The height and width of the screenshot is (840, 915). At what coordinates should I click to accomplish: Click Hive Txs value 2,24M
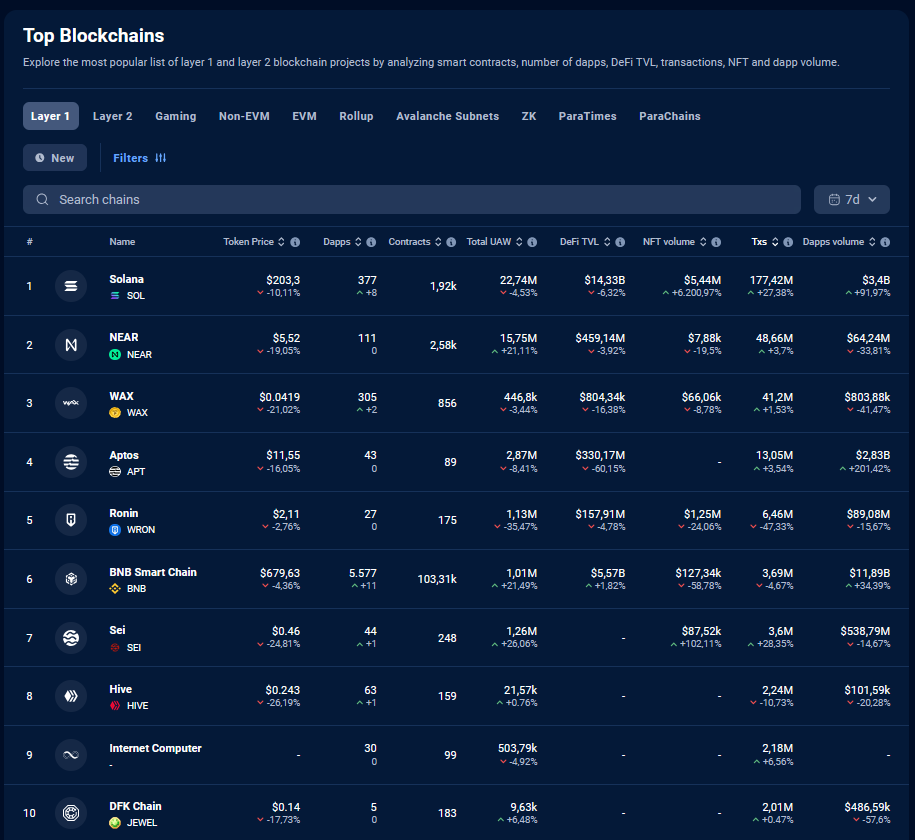click(778, 690)
